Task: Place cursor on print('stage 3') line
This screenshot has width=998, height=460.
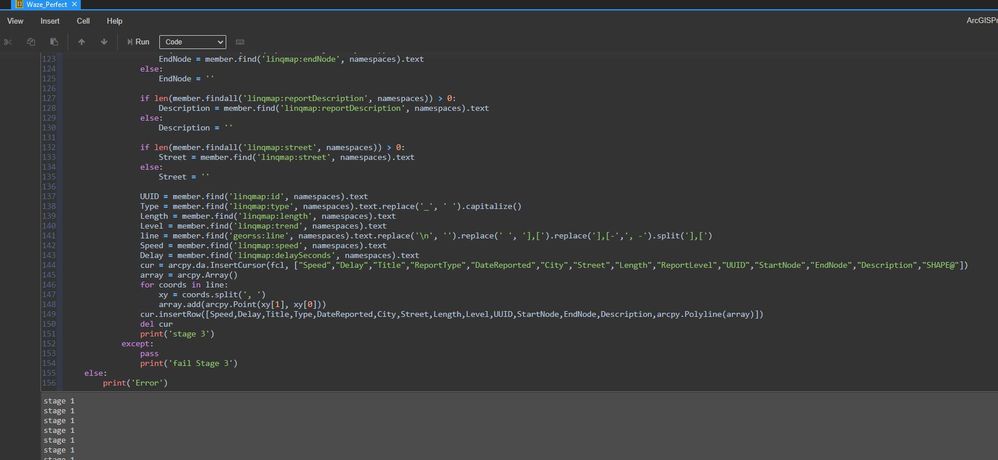Action: tap(177, 334)
